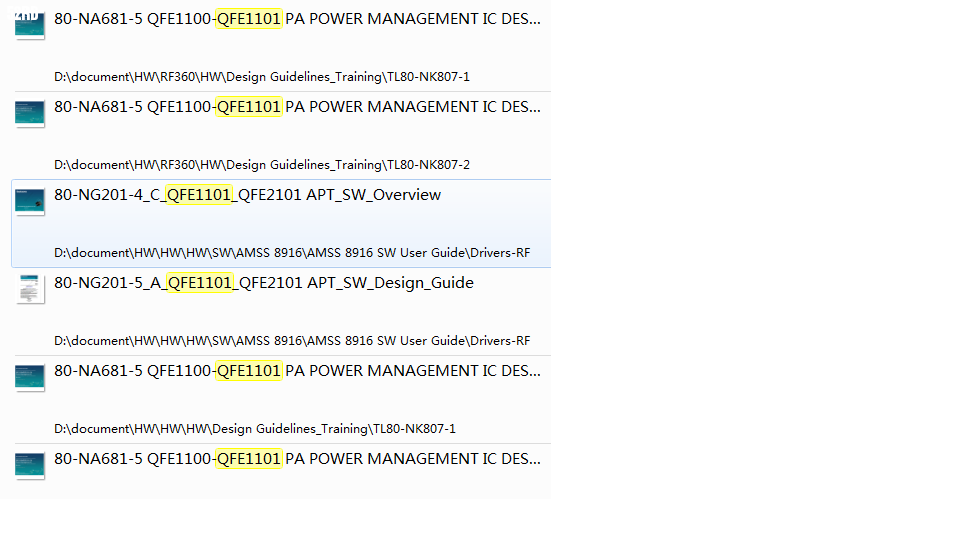Select the last 80-NA681-5 title with no path
Viewport: 960px width, 540px height.
[298, 459]
